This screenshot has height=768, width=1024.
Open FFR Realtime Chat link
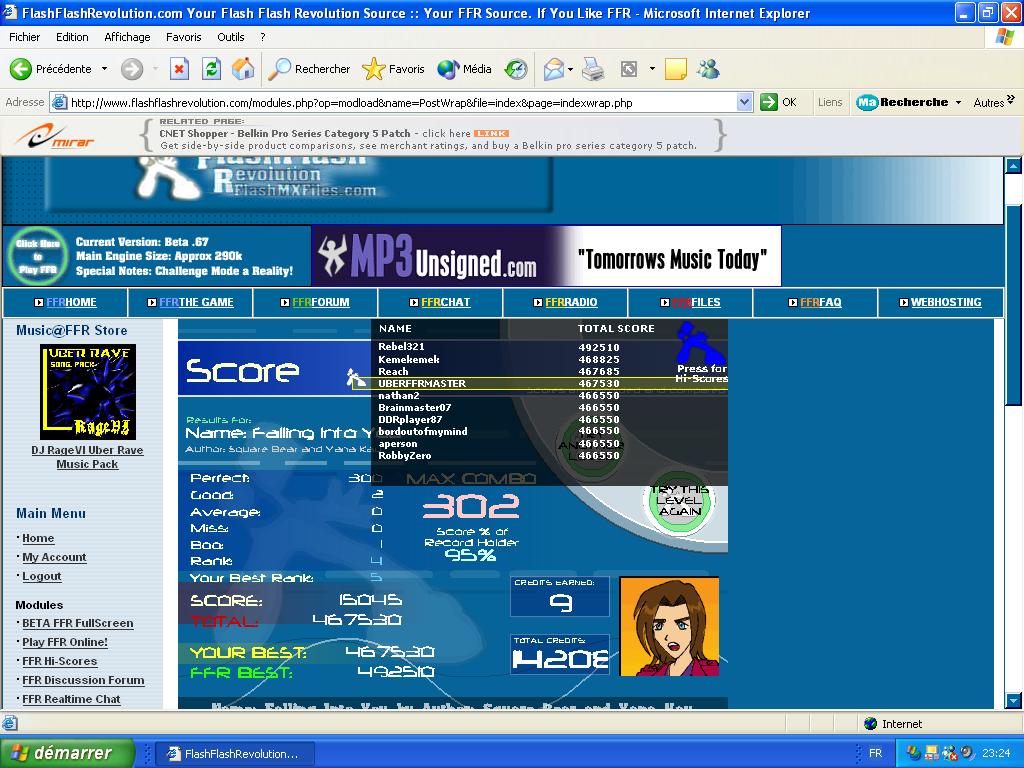coord(71,699)
